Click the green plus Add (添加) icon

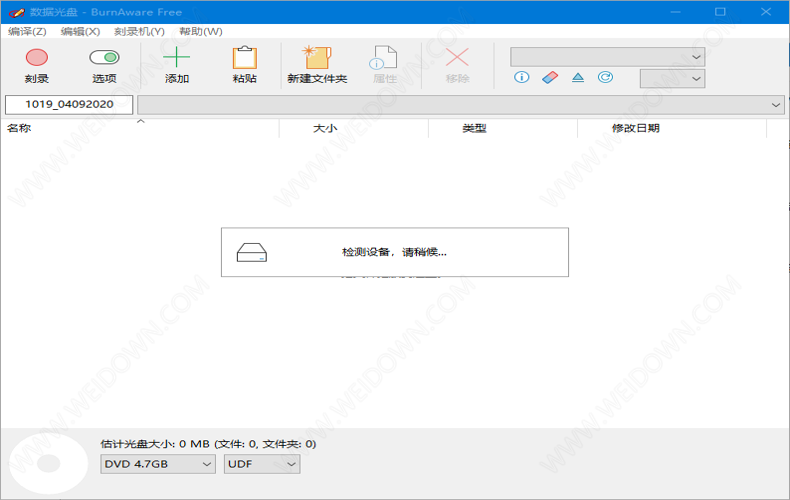(176, 57)
